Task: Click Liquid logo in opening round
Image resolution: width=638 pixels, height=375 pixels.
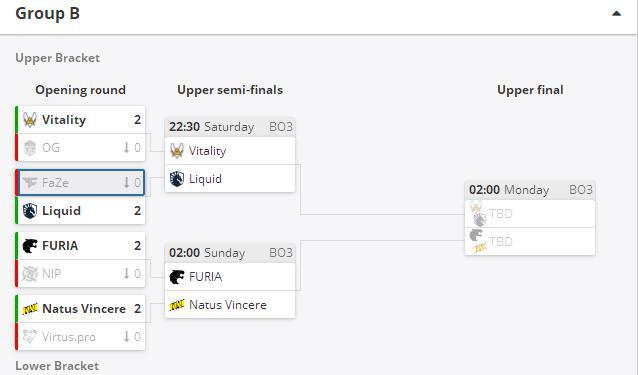Action: point(30,211)
